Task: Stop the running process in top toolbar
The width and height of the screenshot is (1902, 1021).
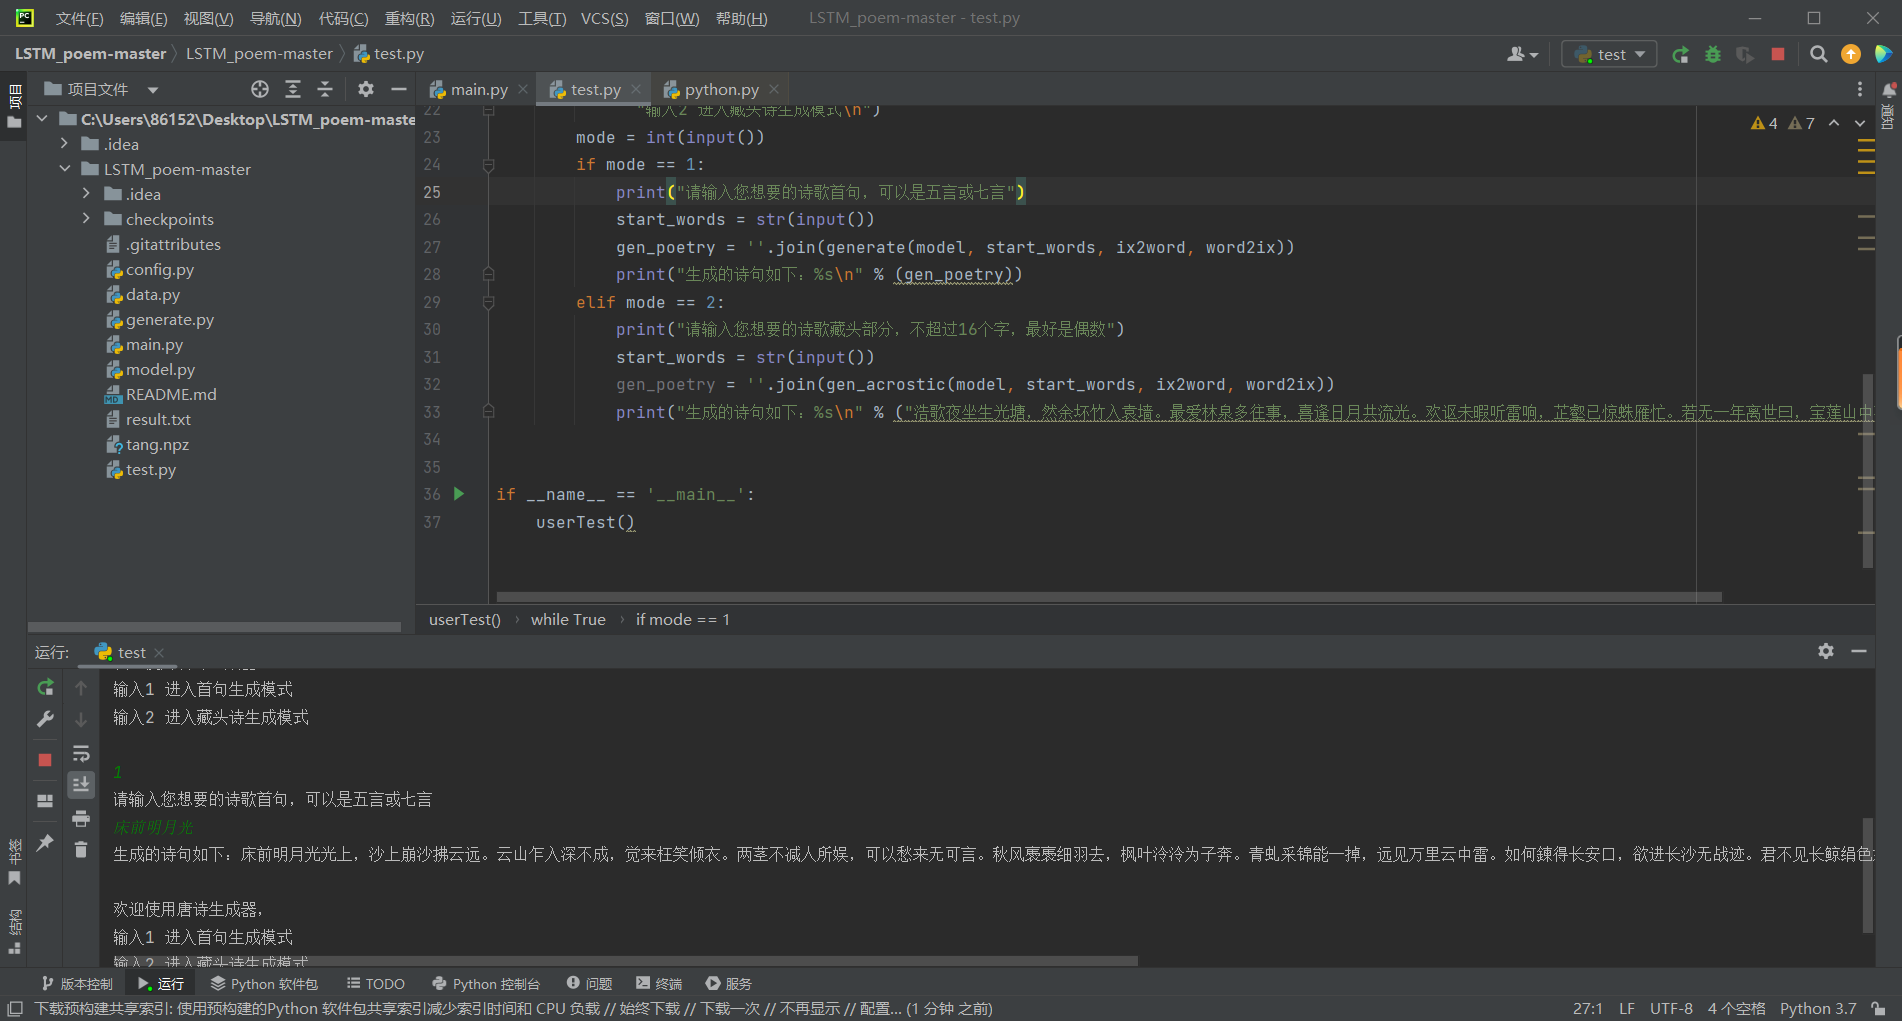Action: point(1777,55)
